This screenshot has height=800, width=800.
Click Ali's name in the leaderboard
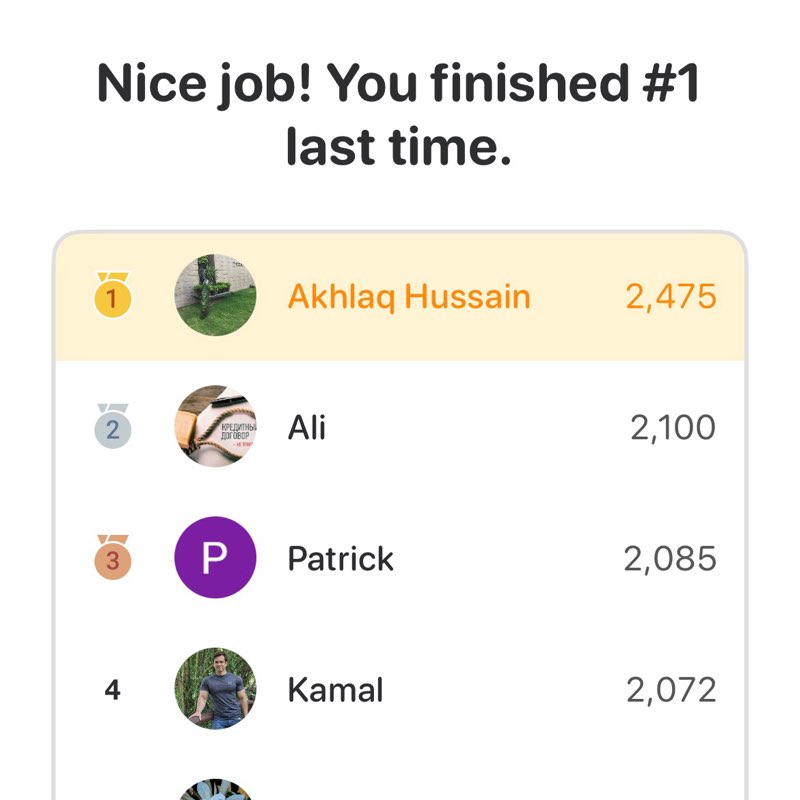(x=307, y=427)
